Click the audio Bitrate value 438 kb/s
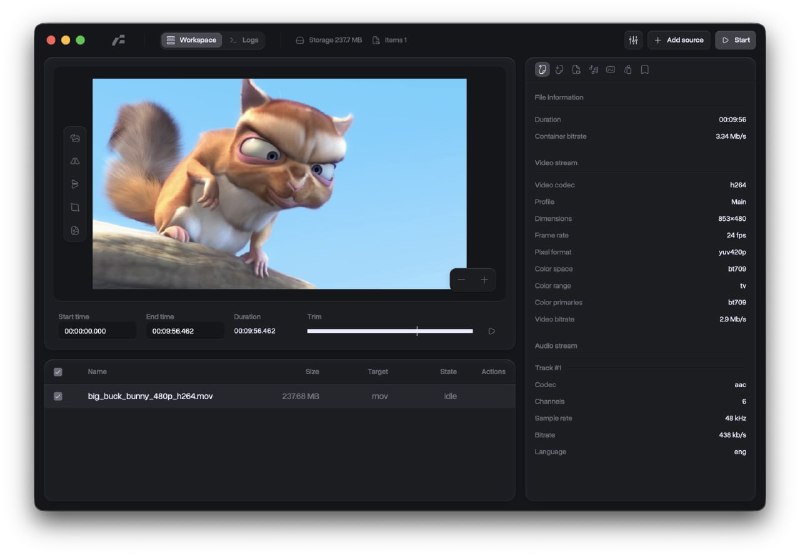Screen dimensions: 800x556 (732, 435)
